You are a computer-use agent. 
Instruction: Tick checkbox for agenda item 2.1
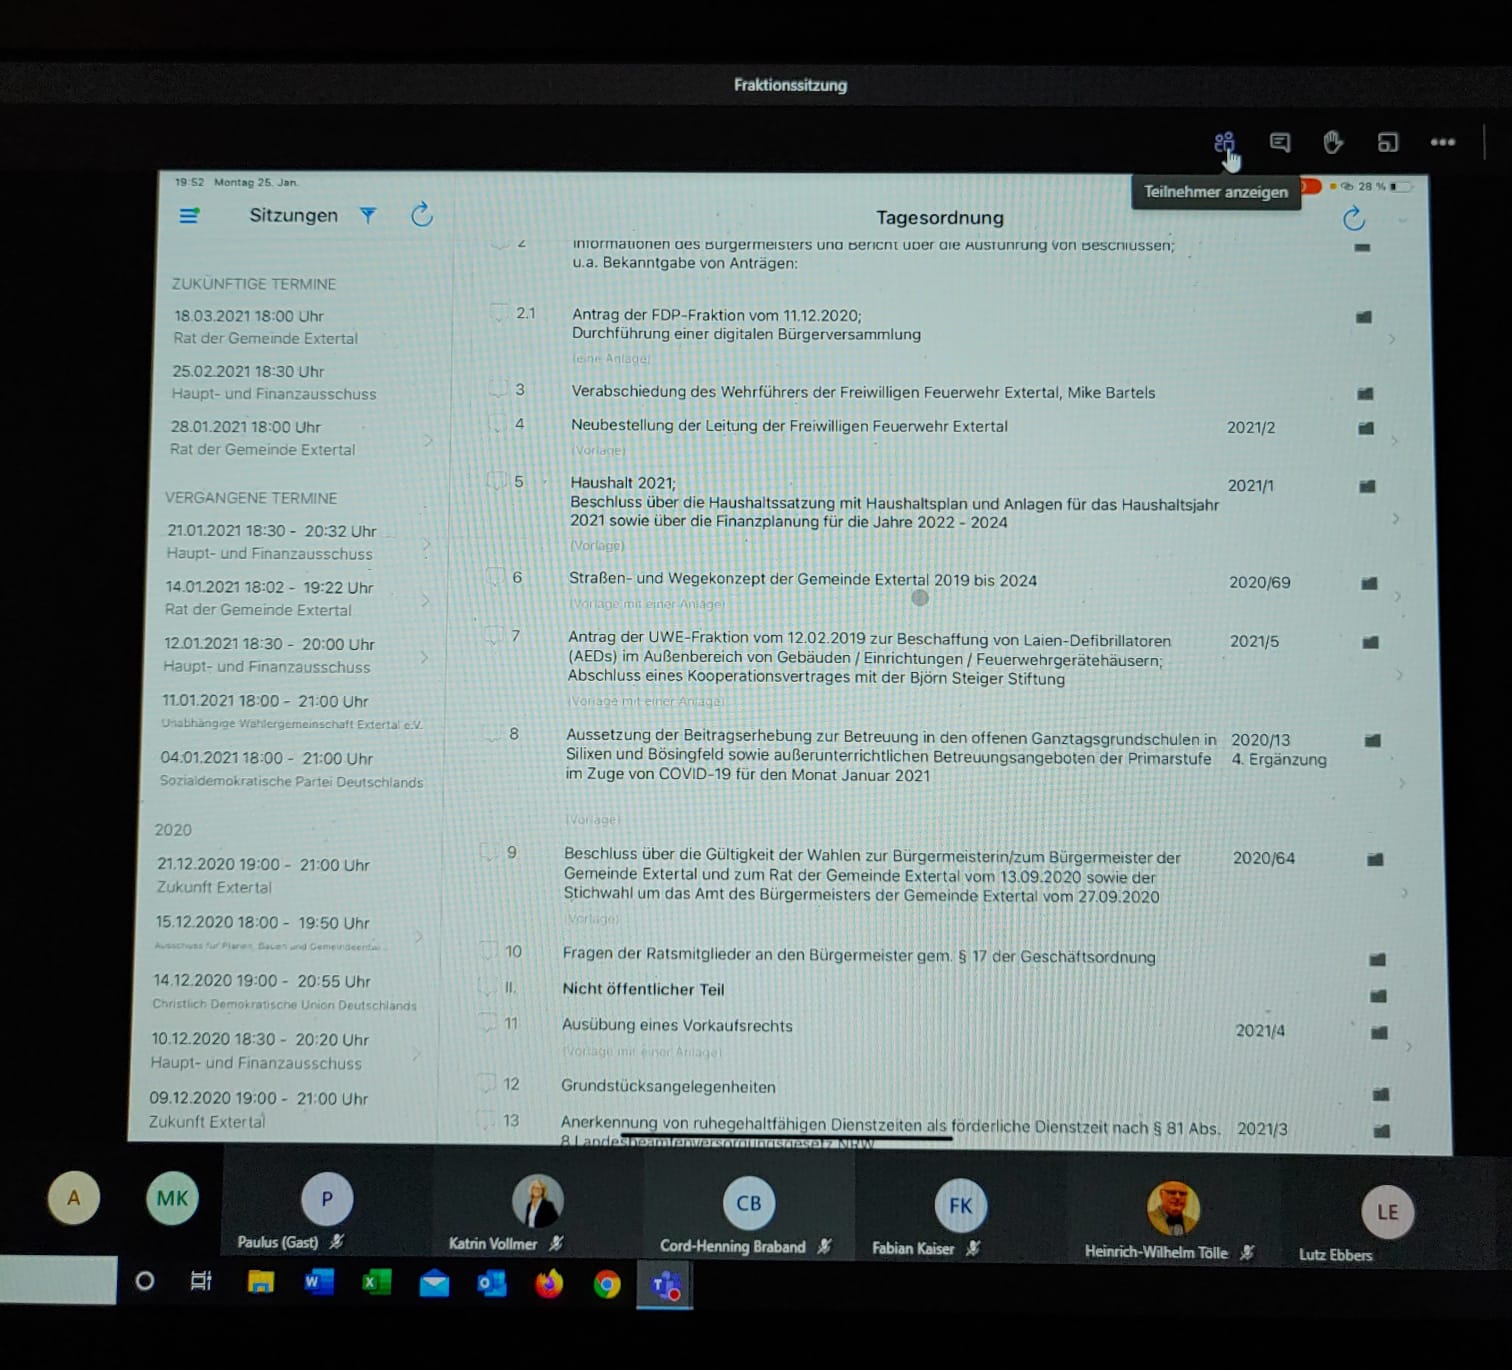pyautogui.click(x=498, y=313)
